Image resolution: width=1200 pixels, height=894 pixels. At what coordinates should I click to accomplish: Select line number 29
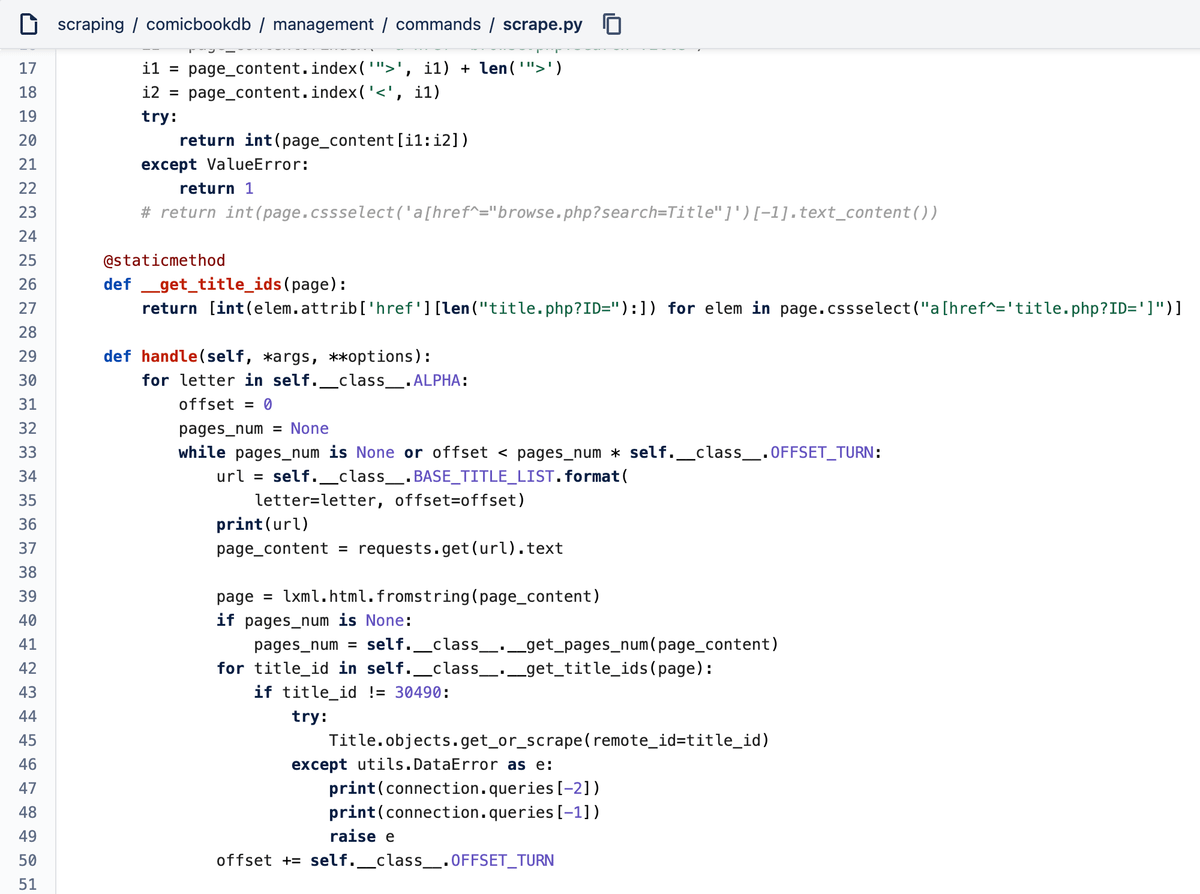[28, 356]
